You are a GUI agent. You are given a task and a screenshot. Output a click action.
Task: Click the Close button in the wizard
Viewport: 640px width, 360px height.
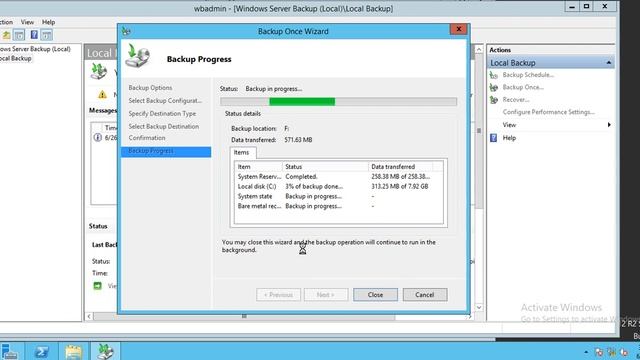click(x=375, y=295)
